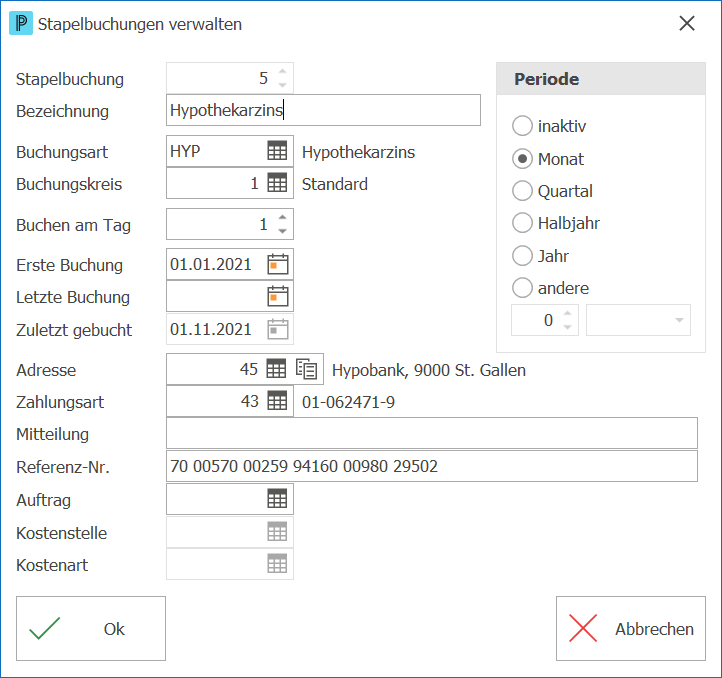Close the Stapelbuchungen verwalten dialog
Viewport: 722px width, 678px height.
pyautogui.click(x=687, y=23)
